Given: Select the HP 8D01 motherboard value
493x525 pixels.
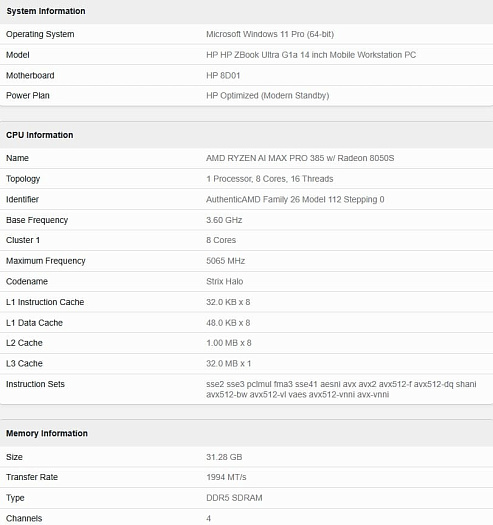Looking at the screenshot, I should point(223,75).
